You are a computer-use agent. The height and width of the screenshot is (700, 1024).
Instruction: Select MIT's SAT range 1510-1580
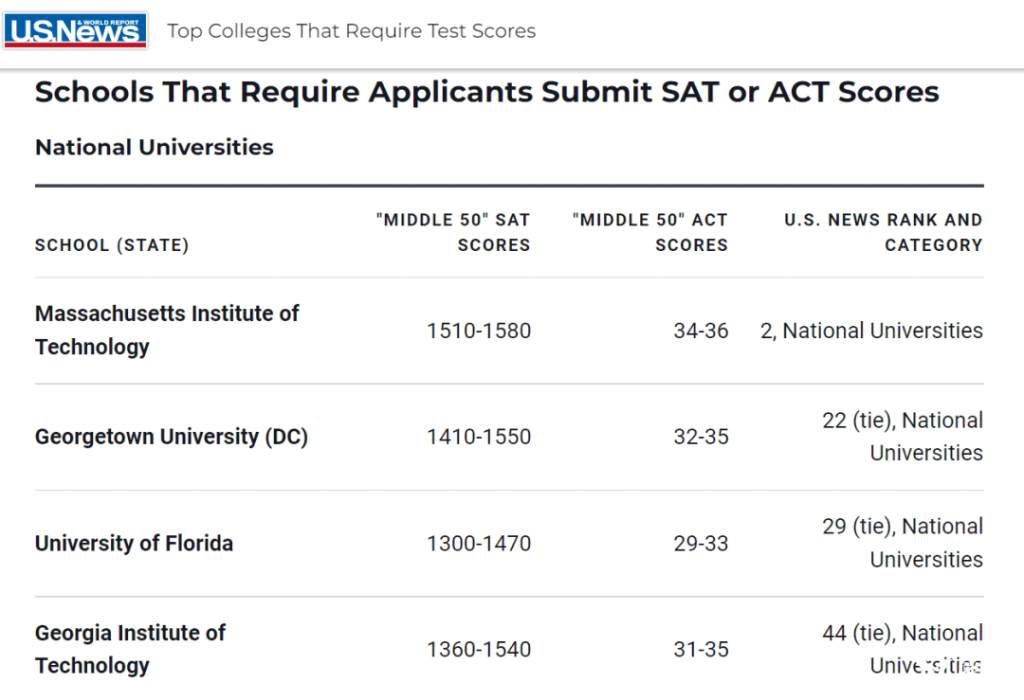pos(479,330)
